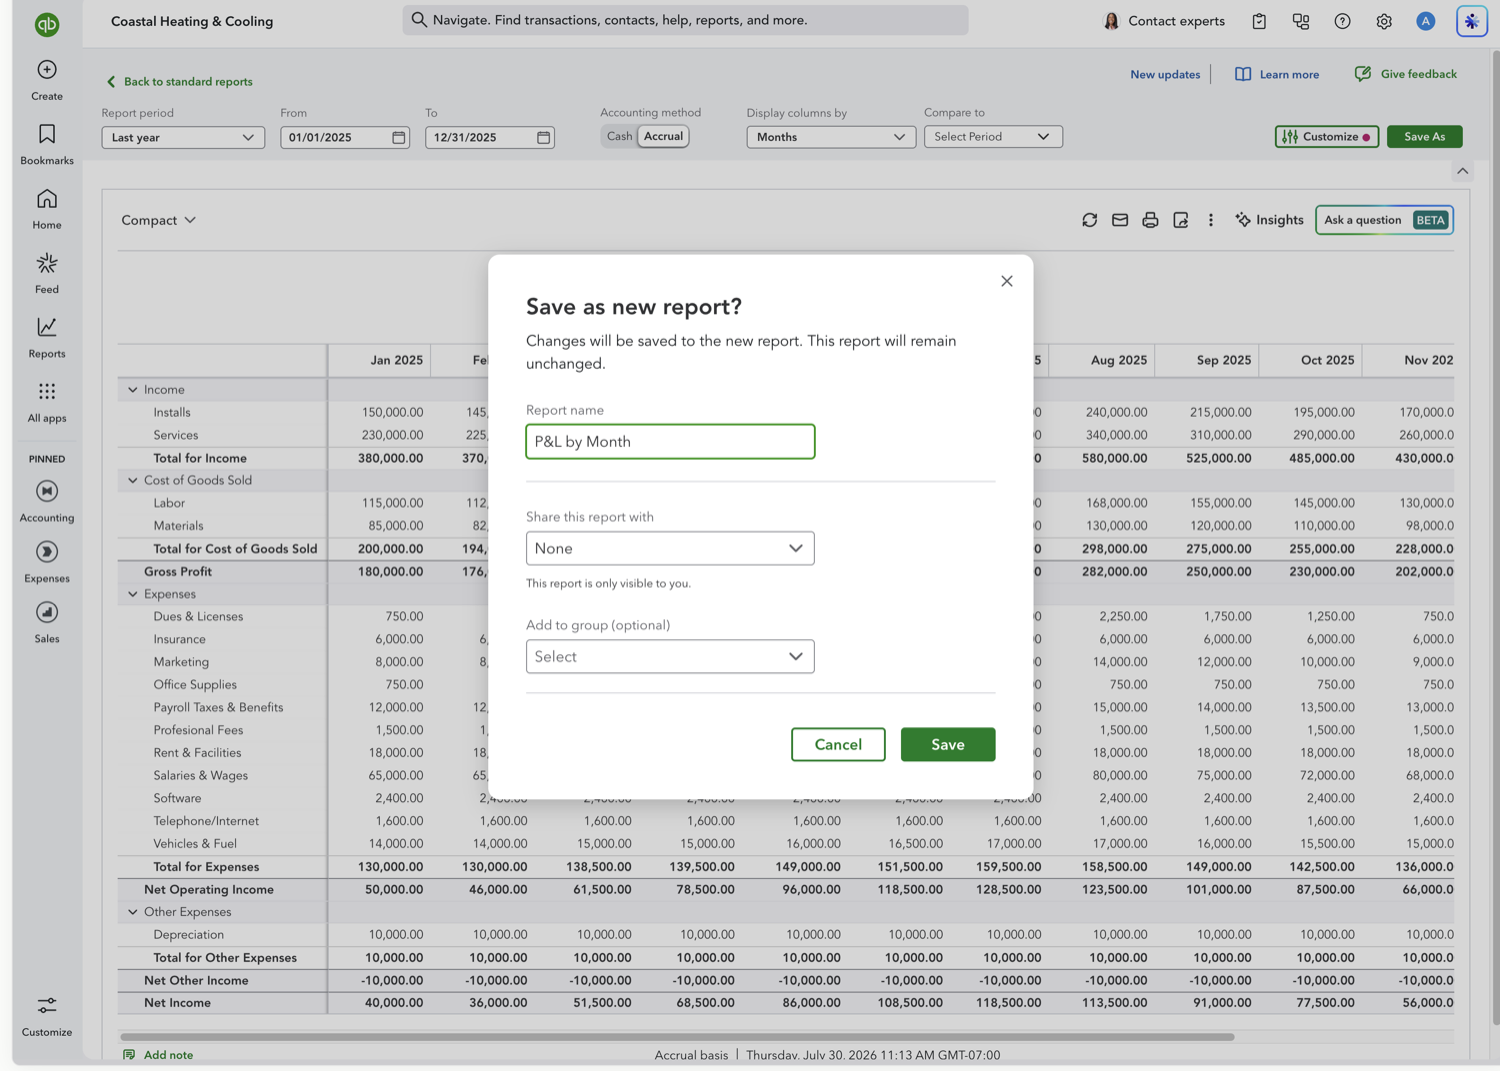Open the Report period Last year dropdown

point(183,137)
